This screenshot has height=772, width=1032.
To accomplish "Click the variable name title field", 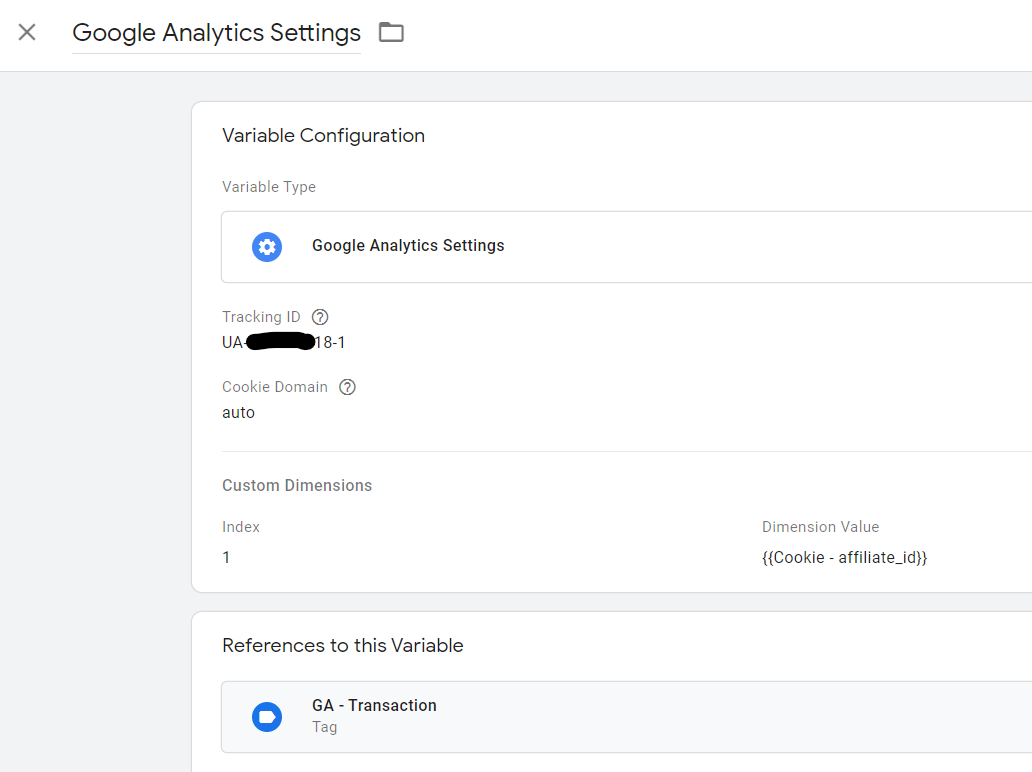I will pyautogui.click(x=216, y=33).
